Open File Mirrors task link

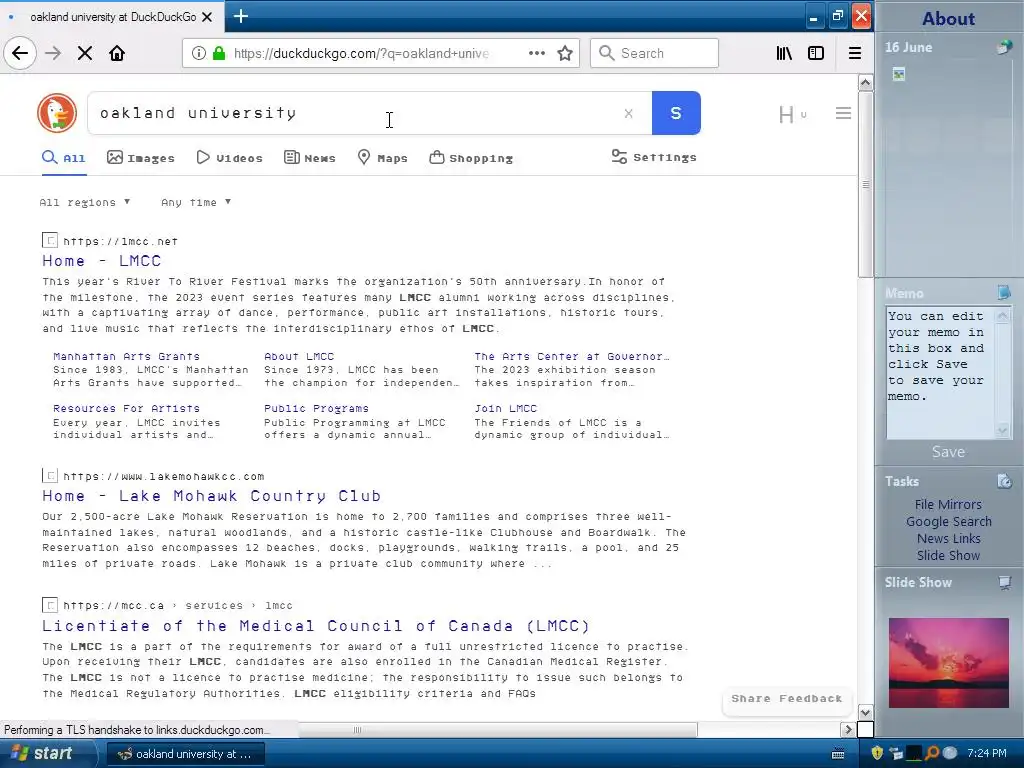point(948,504)
